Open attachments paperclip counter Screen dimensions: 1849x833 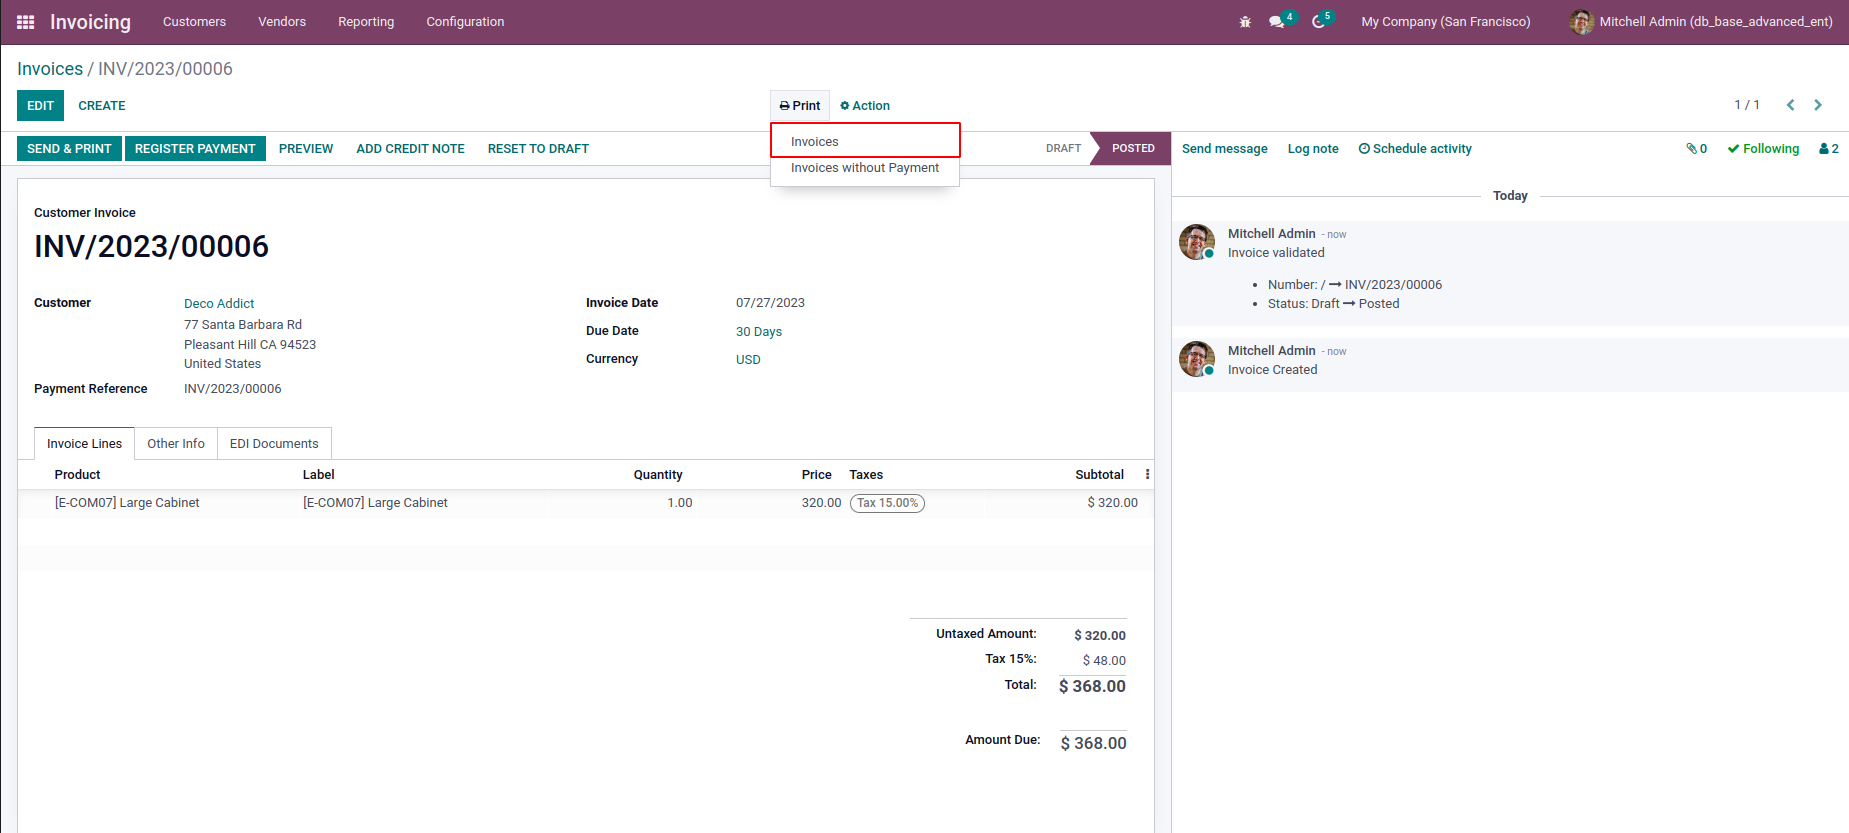[1696, 149]
